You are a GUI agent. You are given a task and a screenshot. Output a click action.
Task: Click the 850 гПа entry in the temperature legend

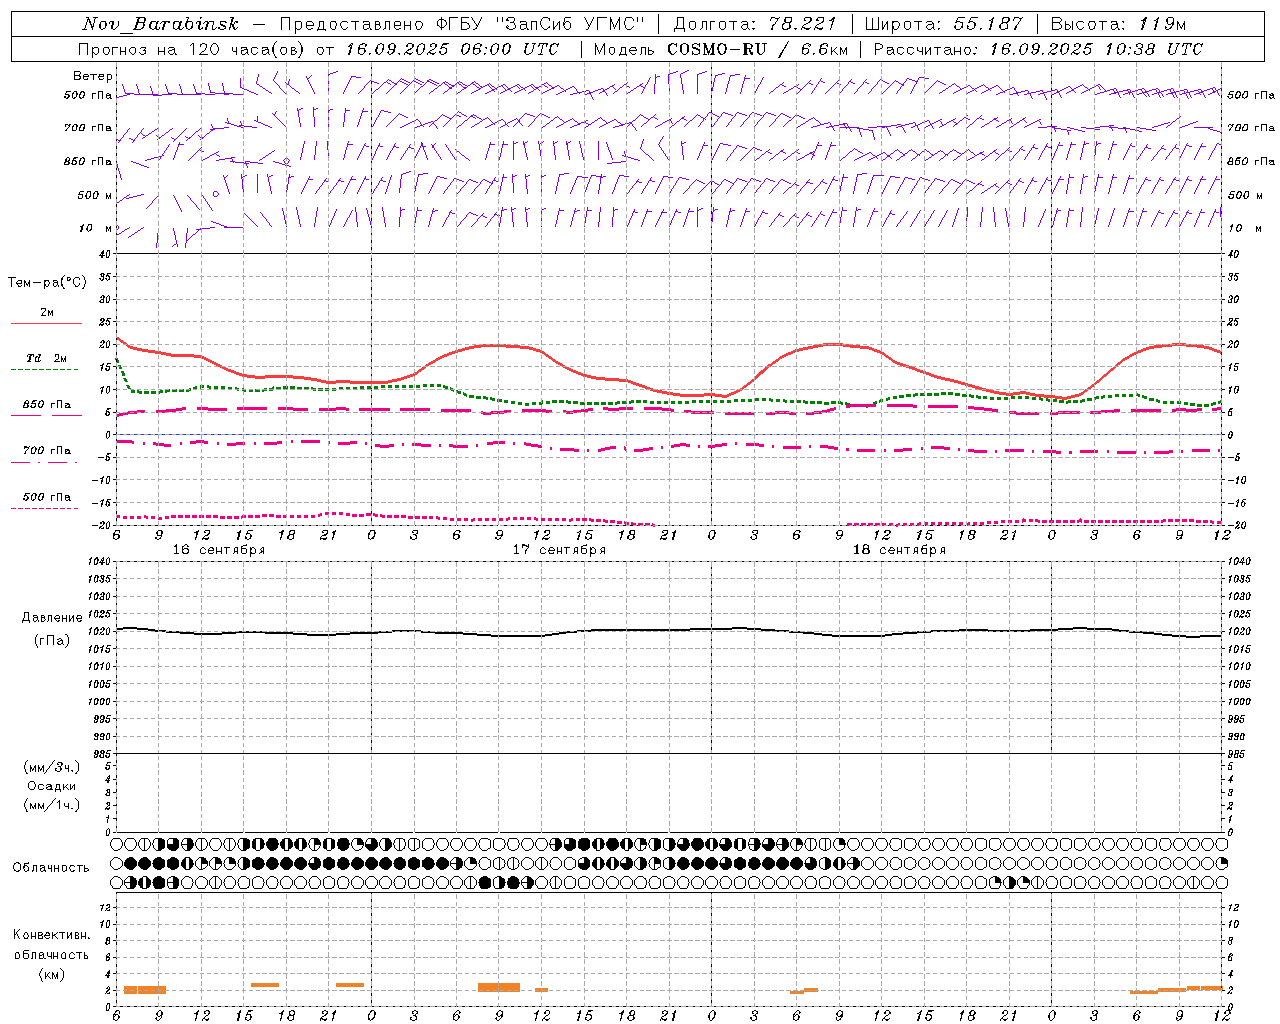tap(47, 405)
